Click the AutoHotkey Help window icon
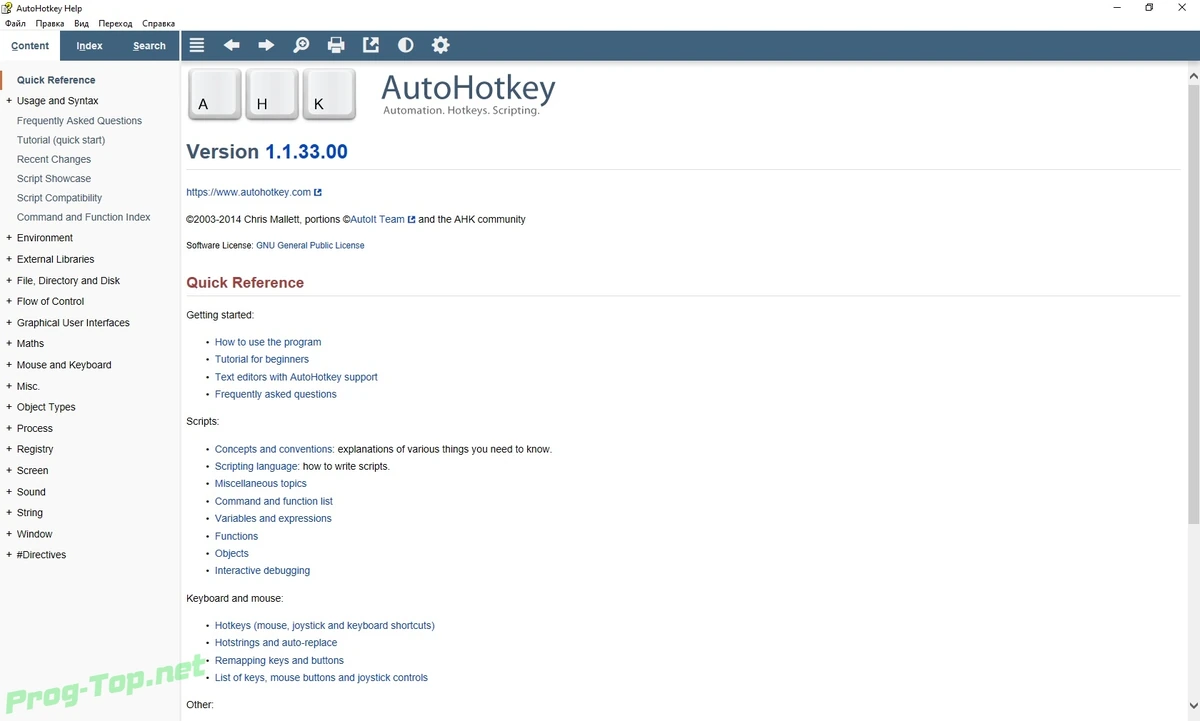Image resolution: width=1200 pixels, height=721 pixels. pos(7,7)
